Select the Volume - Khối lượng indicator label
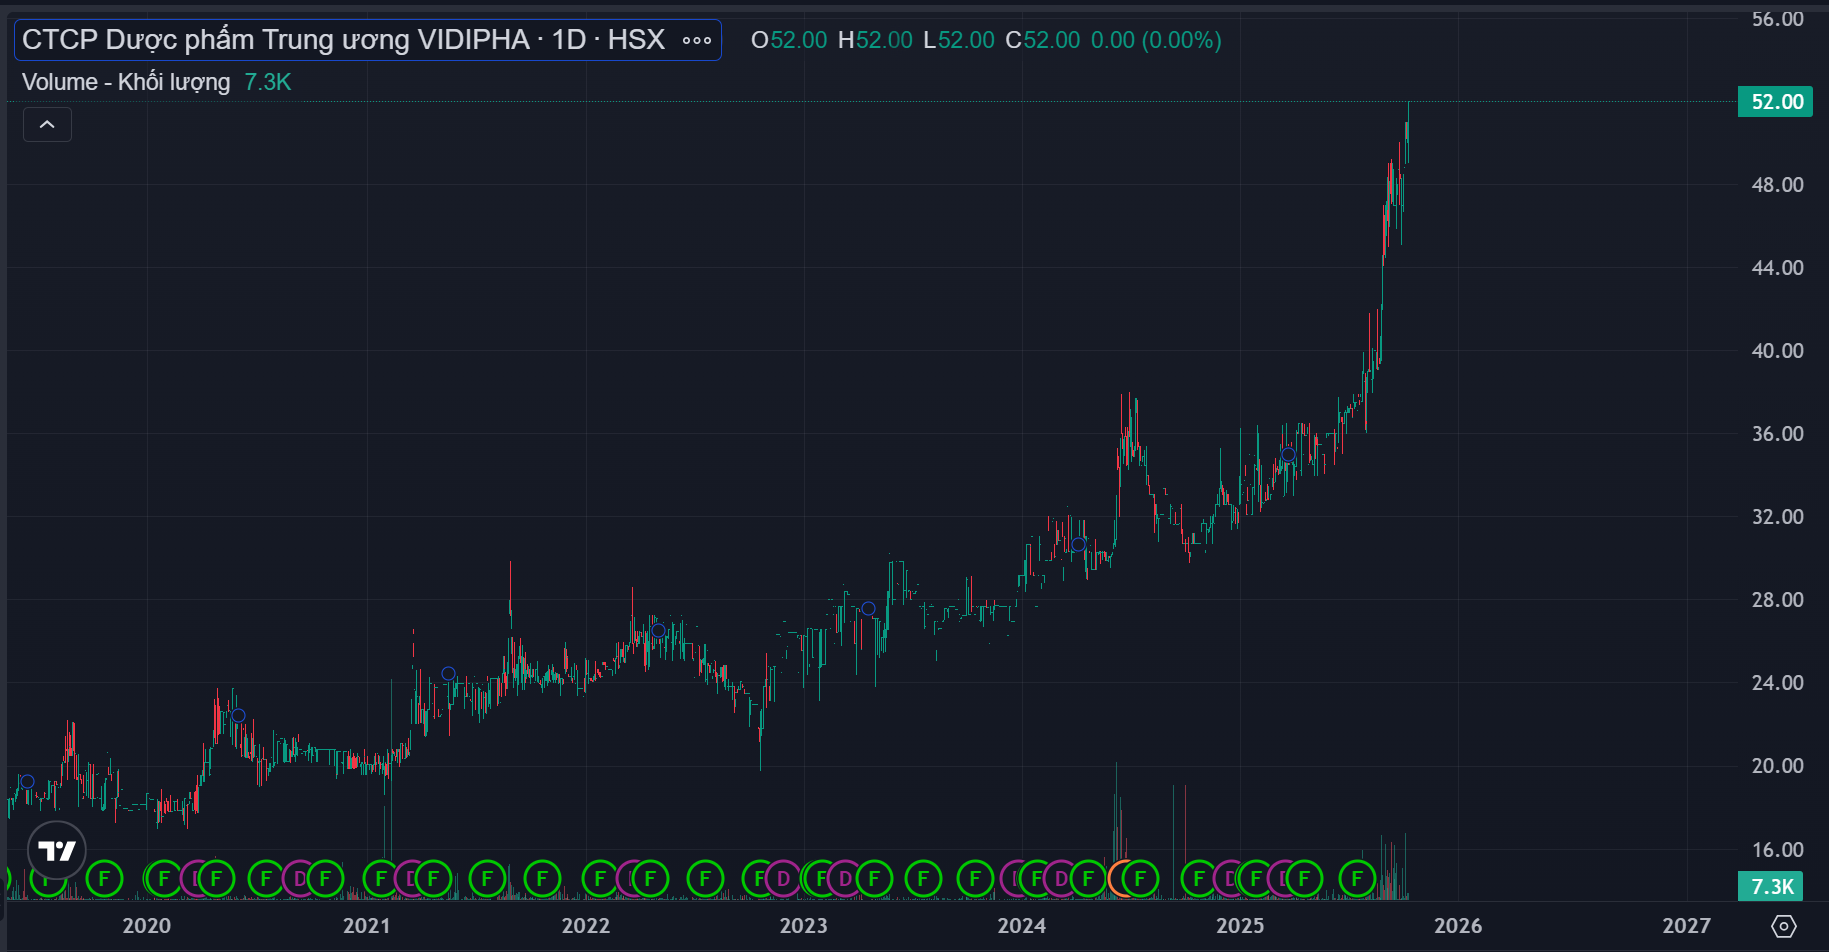The height and width of the screenshot is (952, 1829). click(x=126, y=82)
